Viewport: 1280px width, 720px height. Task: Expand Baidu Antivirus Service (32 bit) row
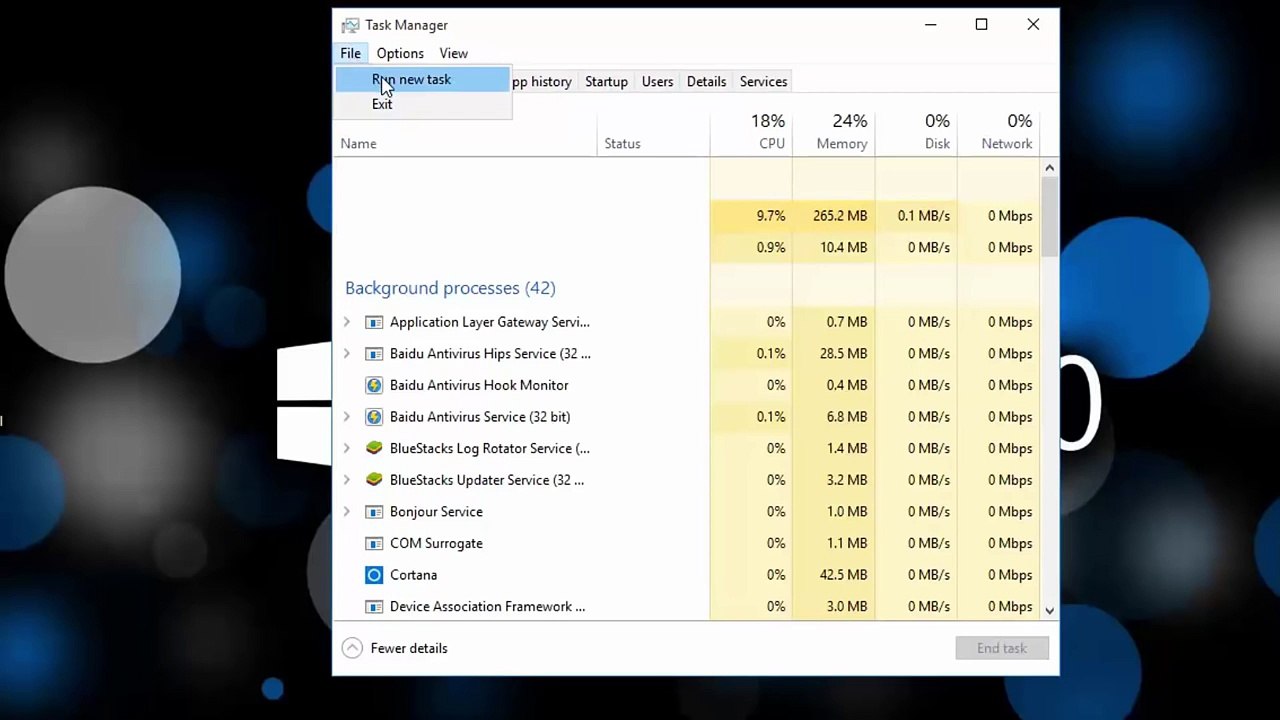pyautogui.click(x=347, y=417)
